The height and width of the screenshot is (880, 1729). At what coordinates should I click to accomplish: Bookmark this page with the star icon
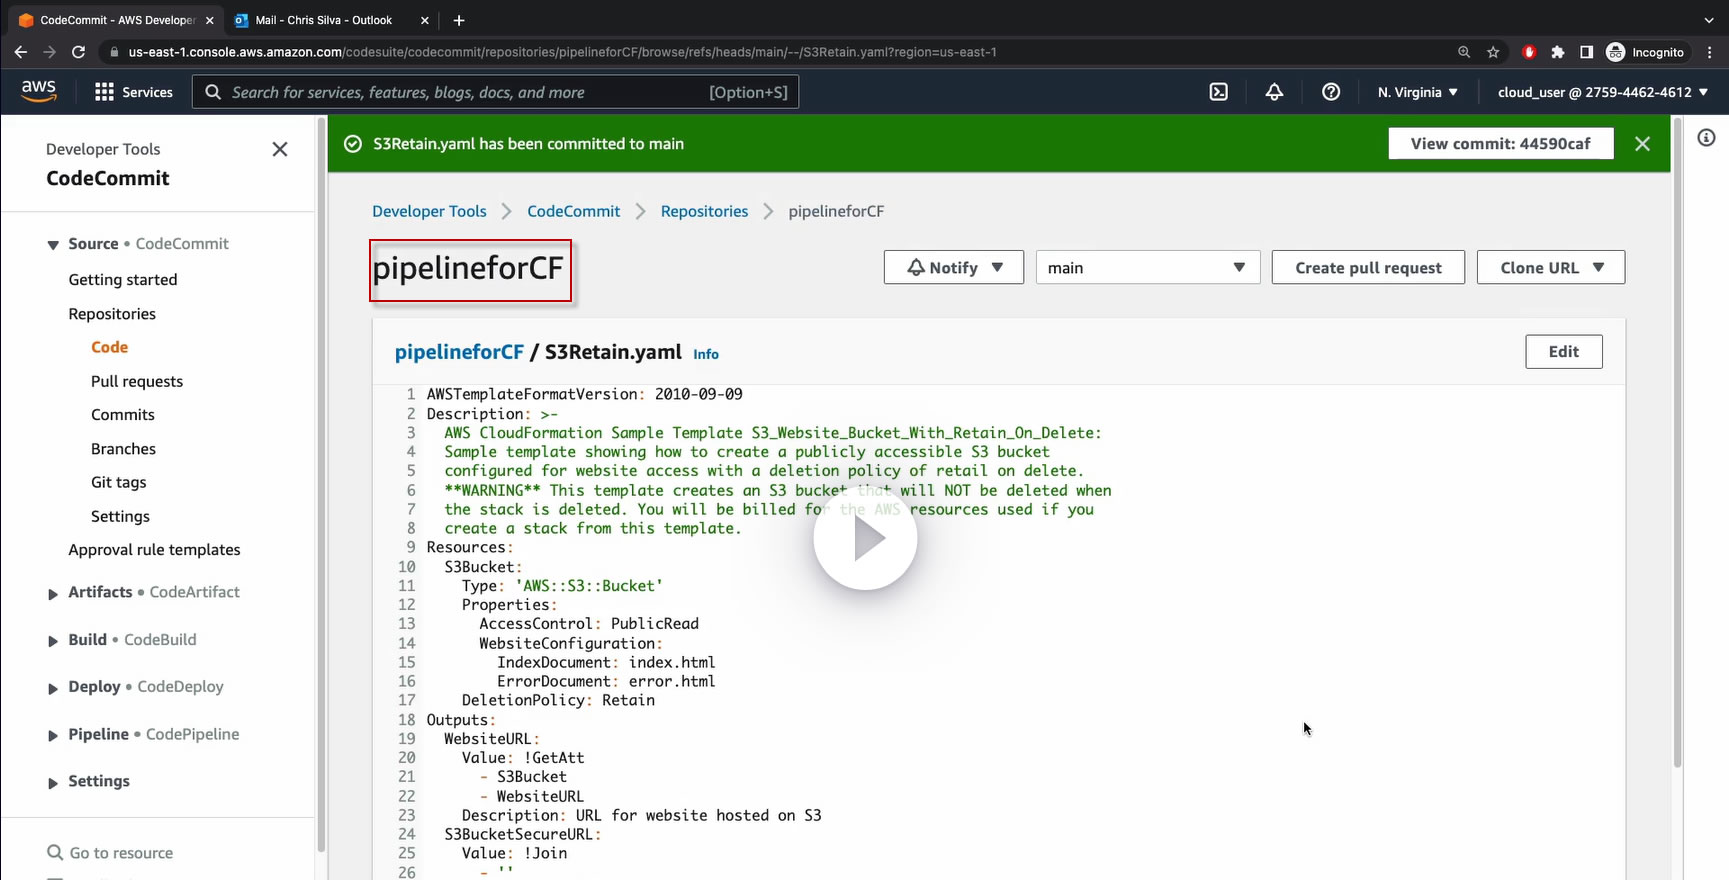pyautogui.click(x=1493, y=52)
